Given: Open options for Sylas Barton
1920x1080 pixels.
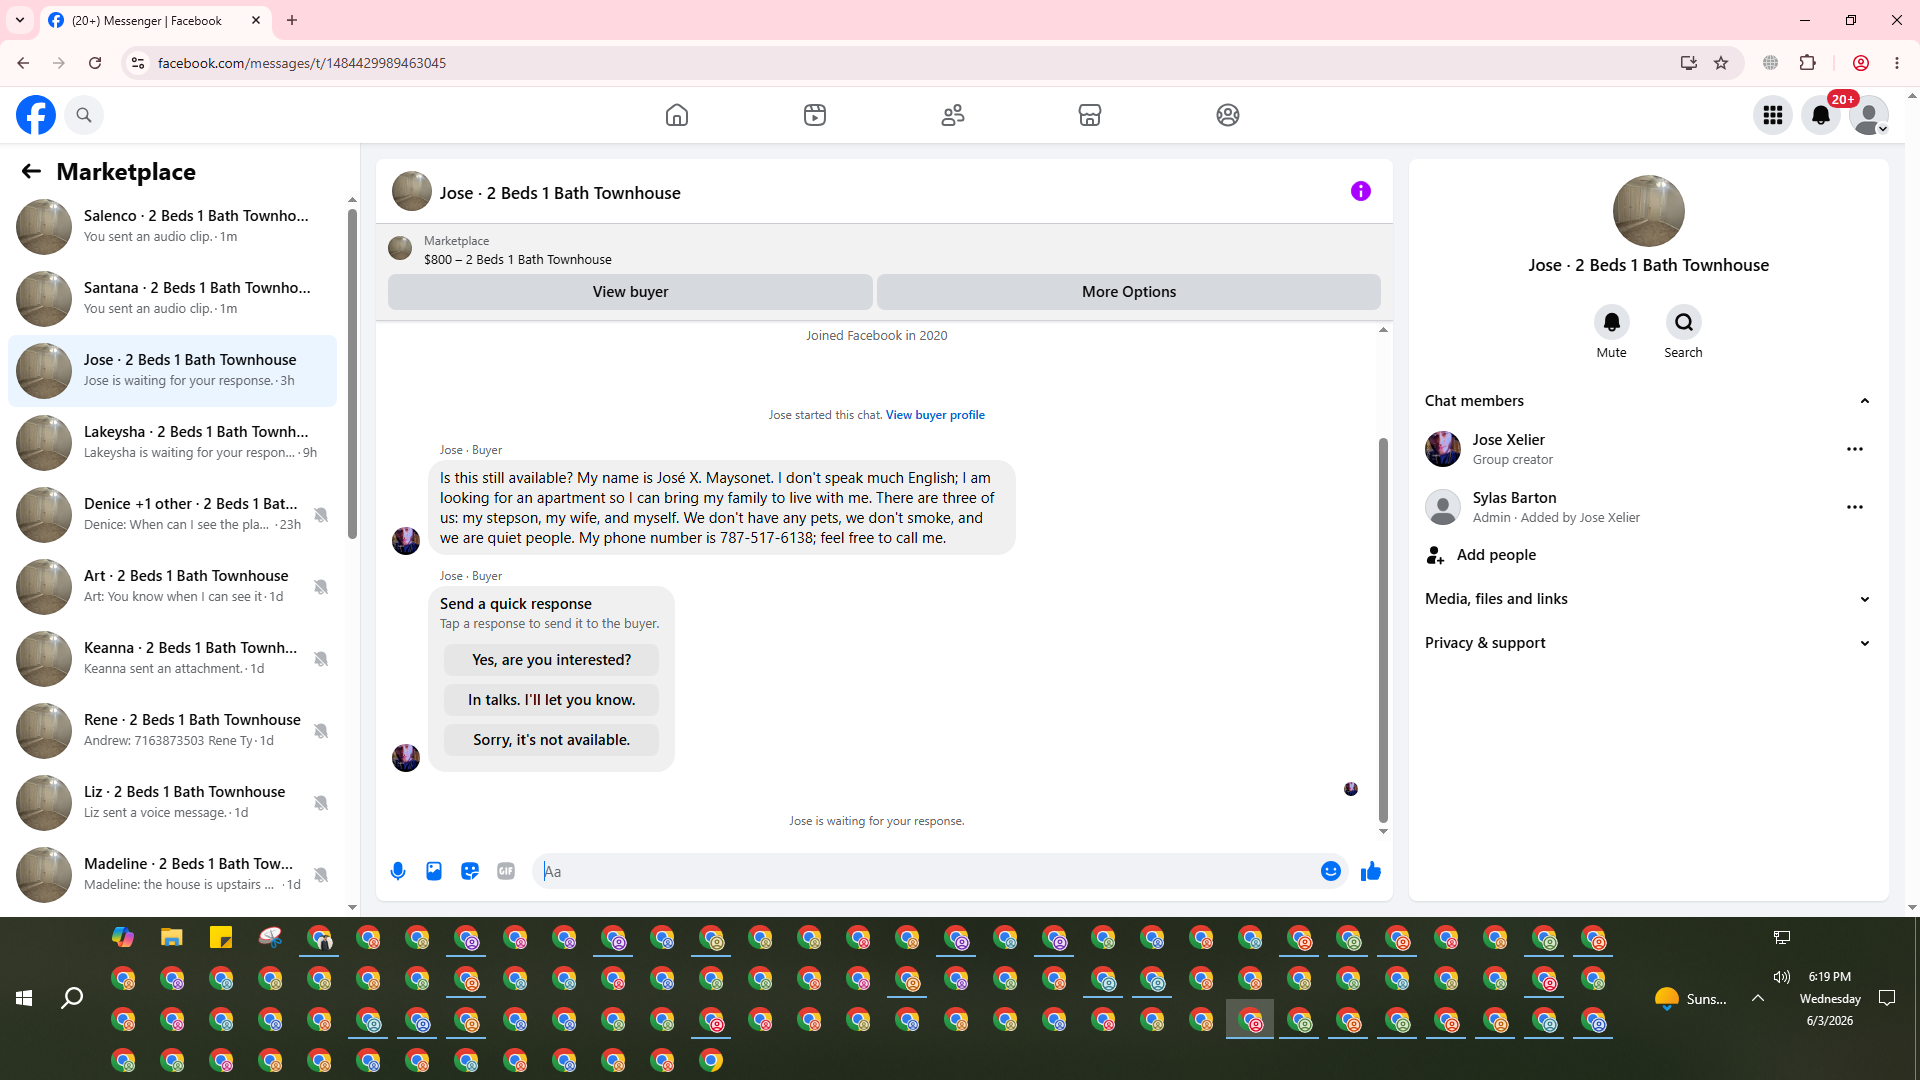Looking at the screenshot, I should click(x=1855, y=507).
